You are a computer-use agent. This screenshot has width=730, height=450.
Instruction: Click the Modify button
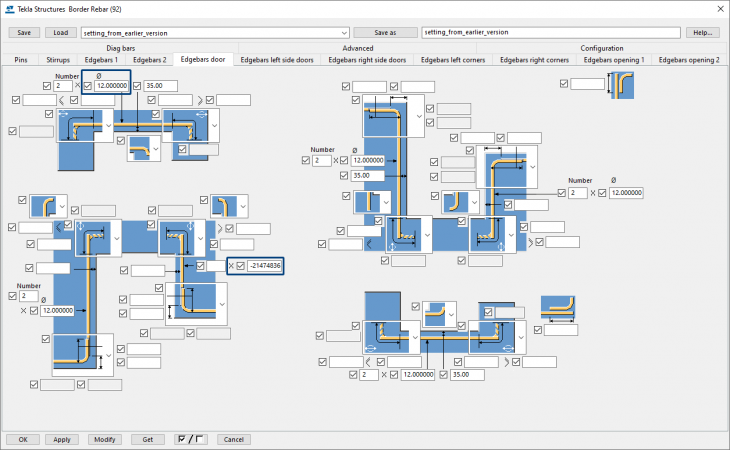point(105,439)
